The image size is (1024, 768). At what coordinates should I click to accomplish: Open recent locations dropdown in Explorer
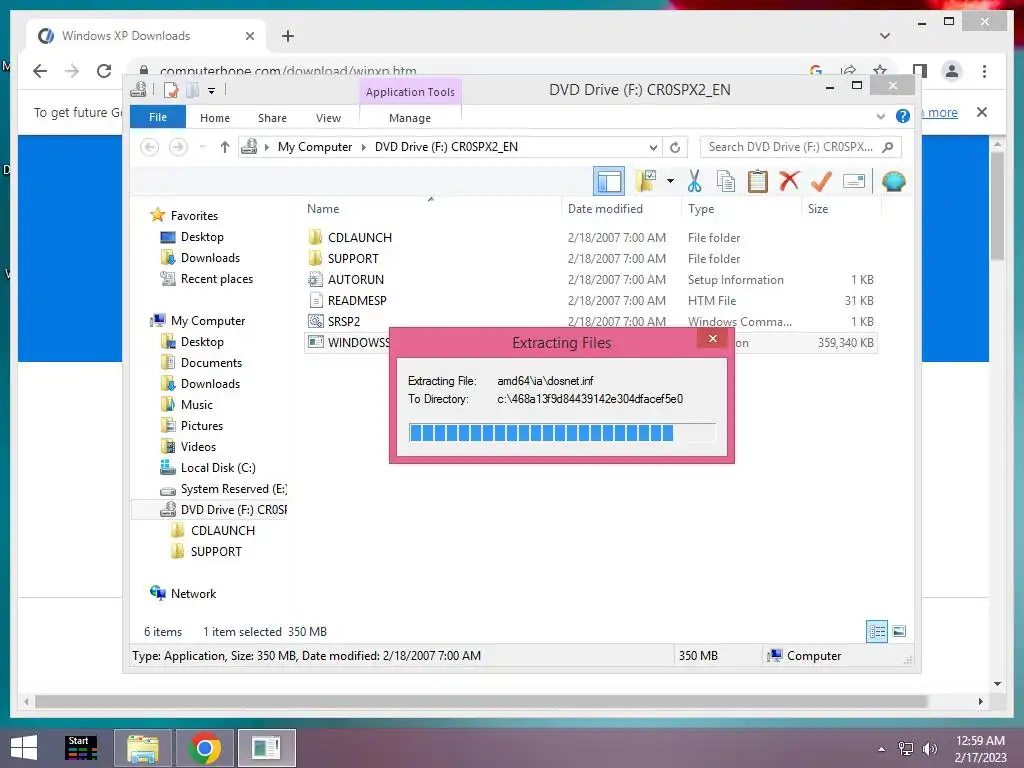tap(202, 147)
